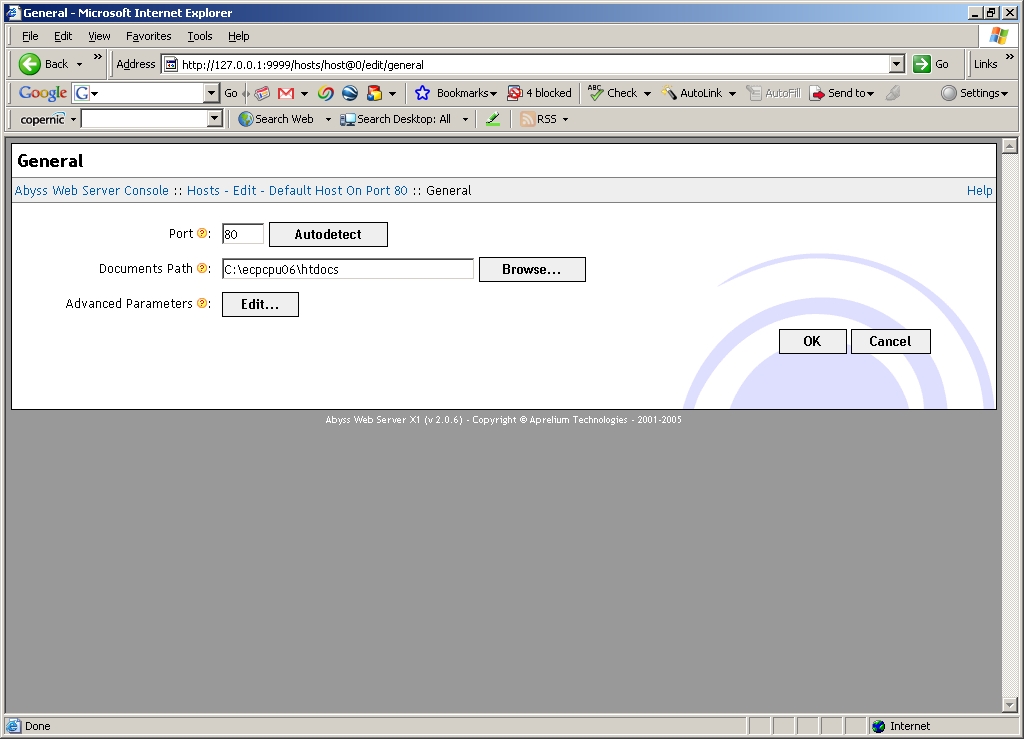Click the spell Check ABC icon
The width and height of the screenshot is (1024, 739).
pos(595,93)
